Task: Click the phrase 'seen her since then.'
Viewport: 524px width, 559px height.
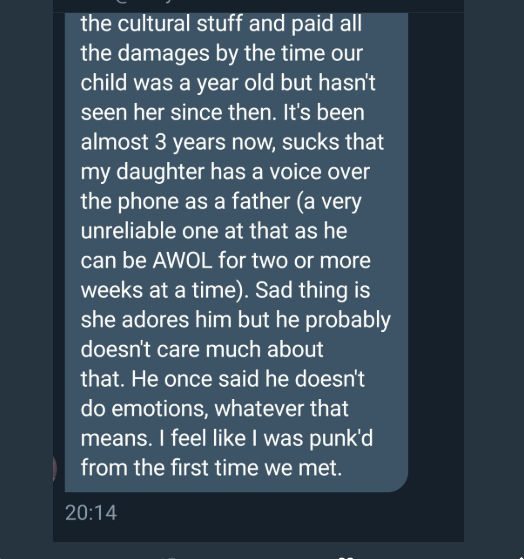Action: (179, 112)
